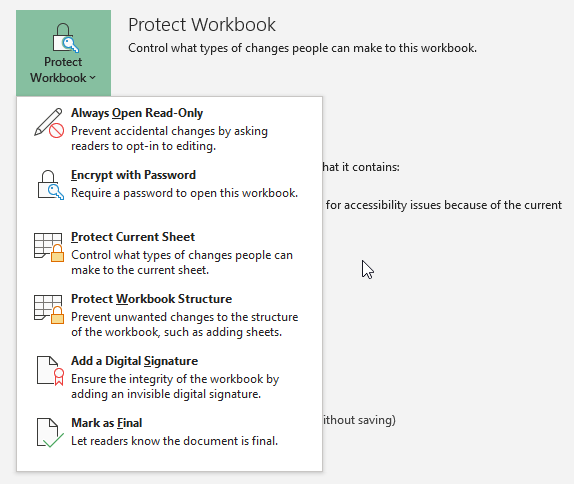Select Protect Current Sheet

169,253
